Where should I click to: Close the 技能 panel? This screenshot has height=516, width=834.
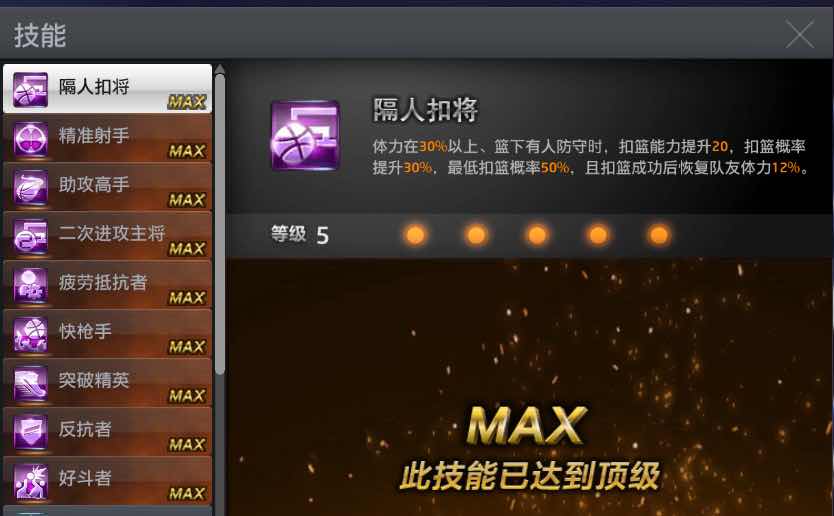click(800, 34)
